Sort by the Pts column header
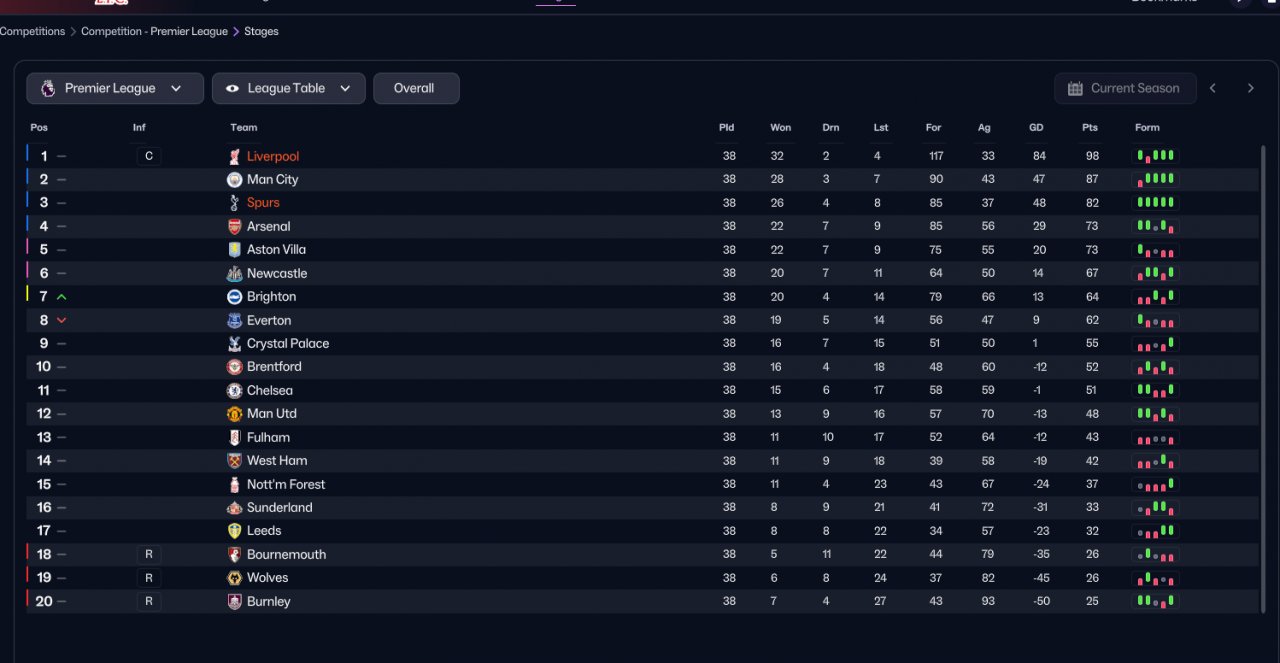This screenshot has width=1280, height=663. tap(1089, 127)
